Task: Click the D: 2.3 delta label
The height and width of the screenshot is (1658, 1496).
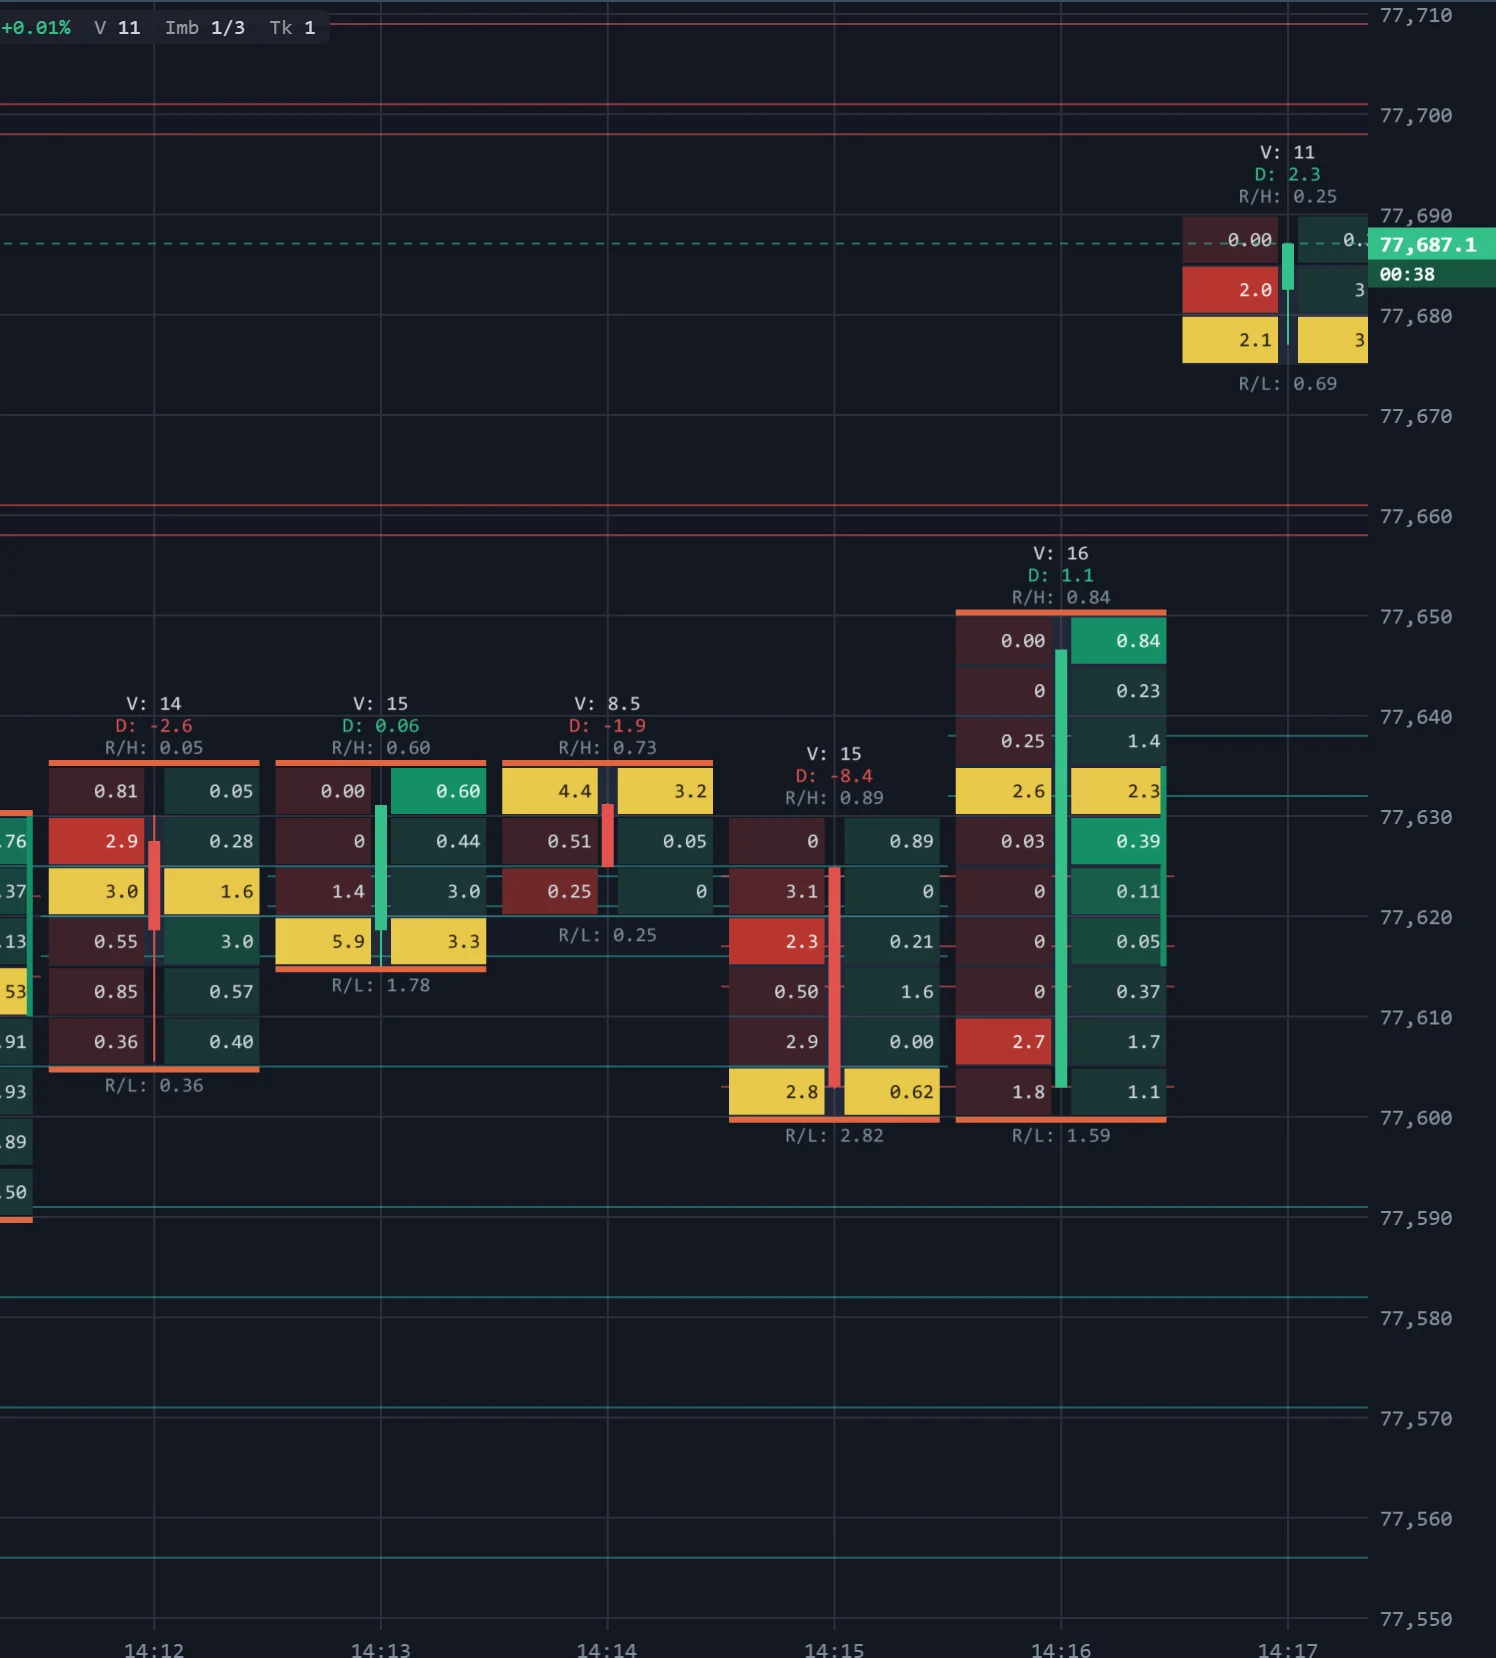Action: (x=1288, y=175)
